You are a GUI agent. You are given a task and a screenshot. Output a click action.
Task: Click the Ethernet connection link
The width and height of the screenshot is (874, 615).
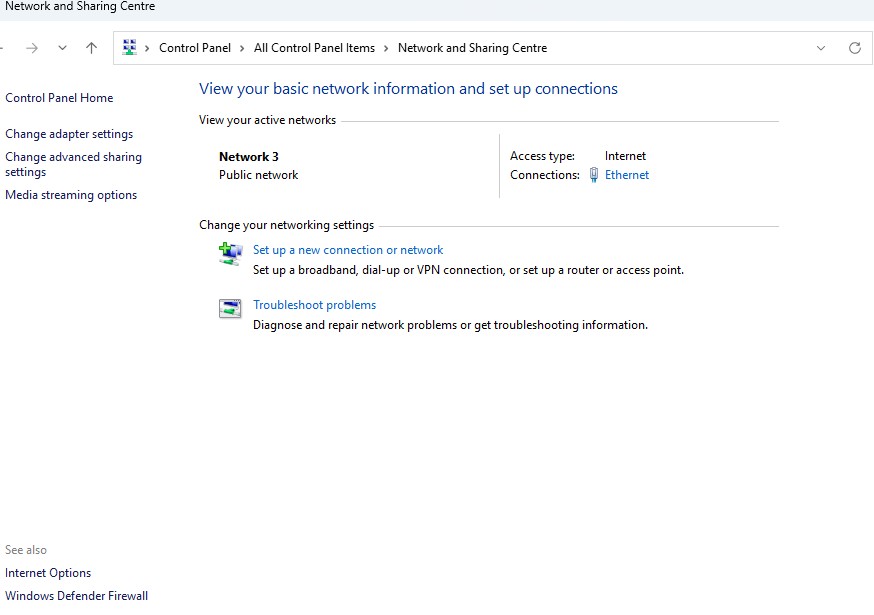[627, 175]
